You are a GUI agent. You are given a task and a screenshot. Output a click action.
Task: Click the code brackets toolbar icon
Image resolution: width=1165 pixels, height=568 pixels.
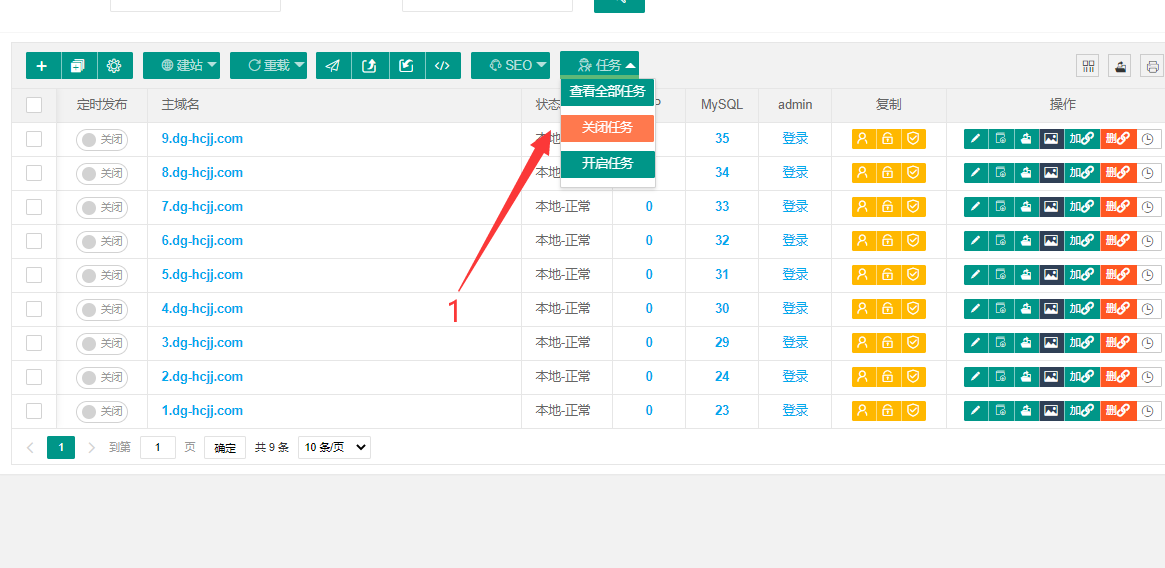tap(442, 65)
